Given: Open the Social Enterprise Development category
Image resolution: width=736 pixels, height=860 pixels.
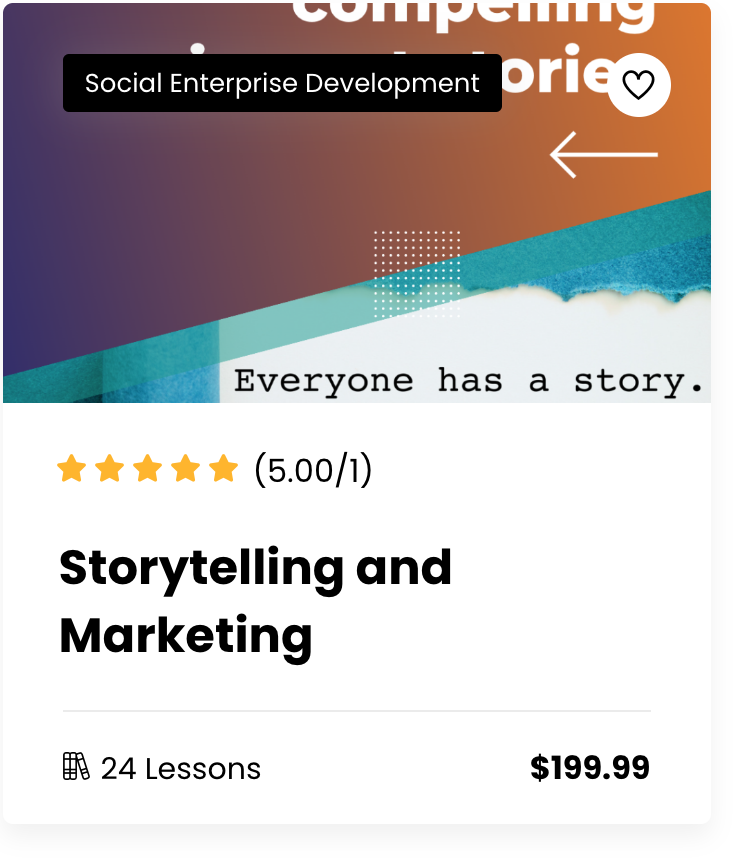Looking at the screenshot, I should [x=282, y=83].
